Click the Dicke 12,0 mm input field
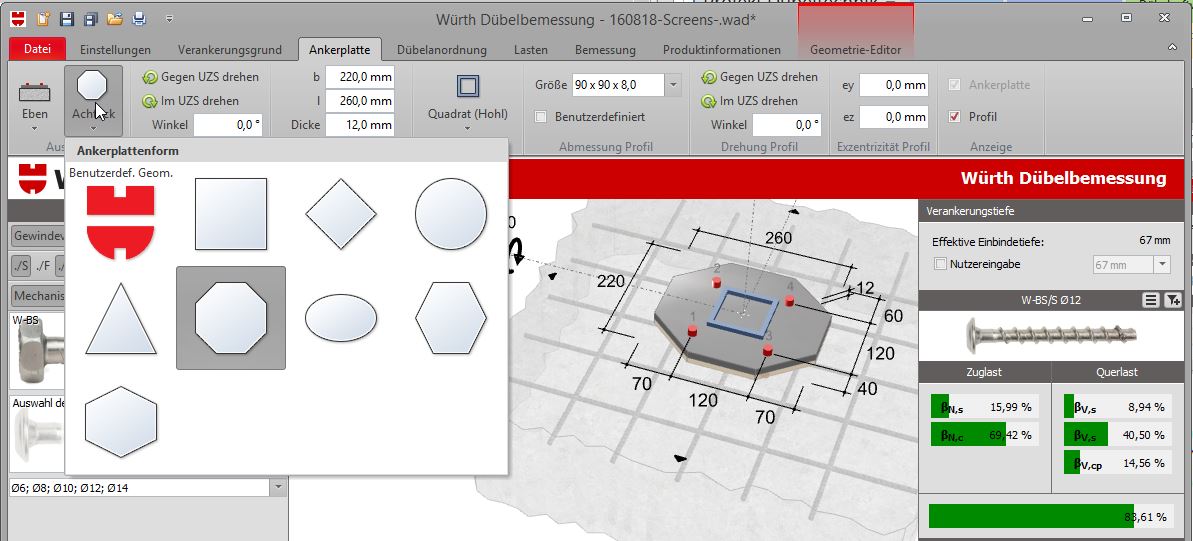 tap(360, 125)
